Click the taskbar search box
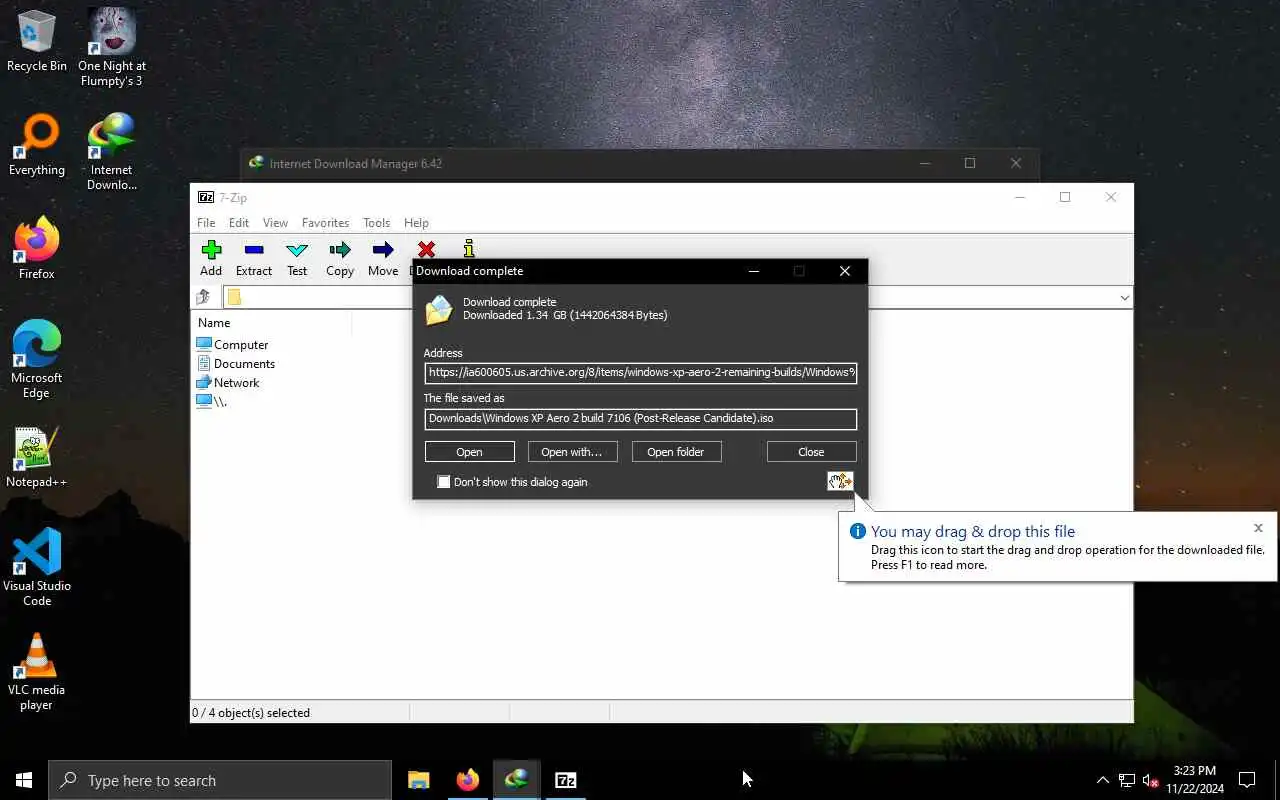This screenshot has width=1280, height=800. click(x=220, y=780)
